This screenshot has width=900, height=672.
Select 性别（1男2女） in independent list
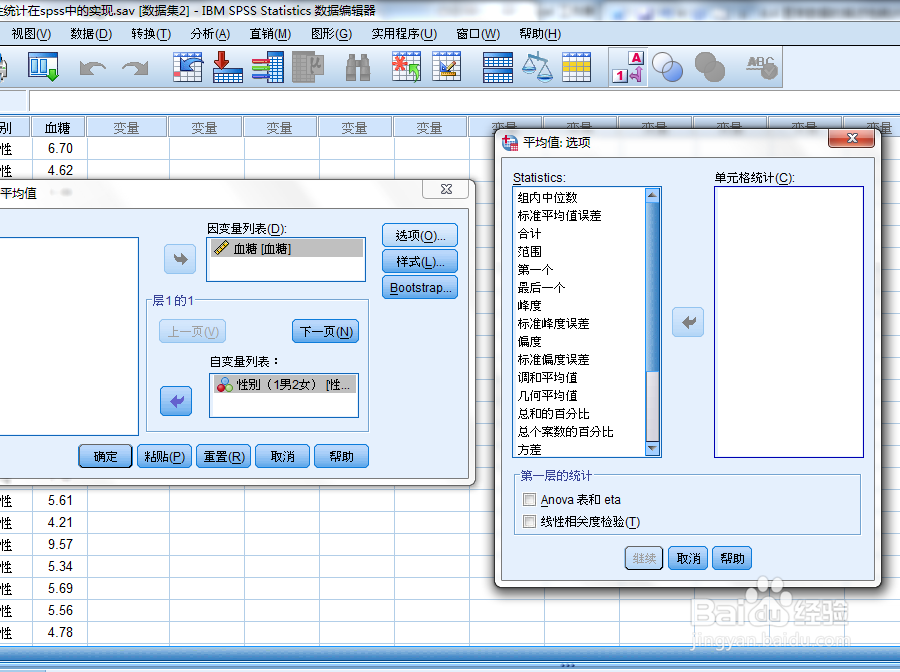pos(285,384)
